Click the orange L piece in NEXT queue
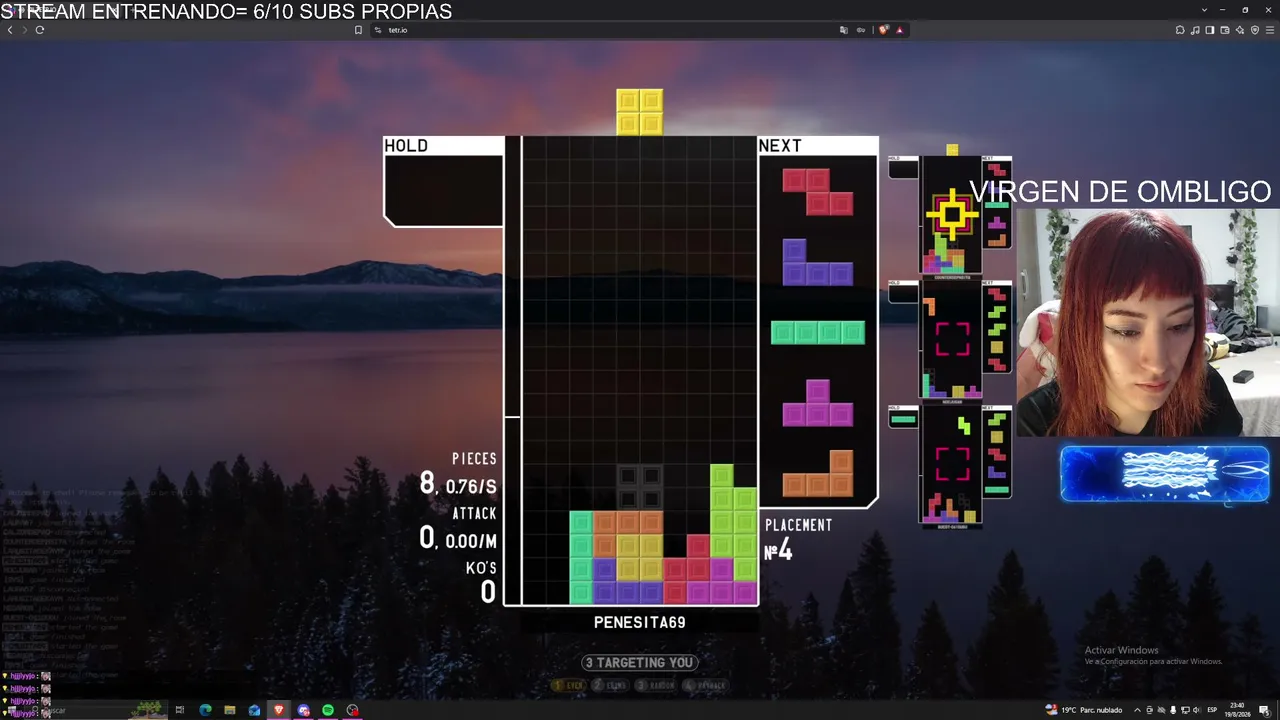The width and height of the screenshot is (1280, 720). [x=818, y=473]
